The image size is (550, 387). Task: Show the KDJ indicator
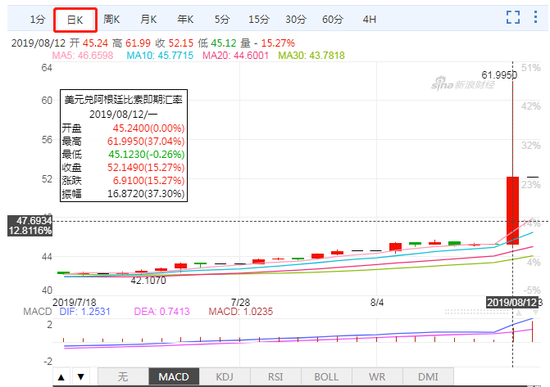click(x=224, y=377)
